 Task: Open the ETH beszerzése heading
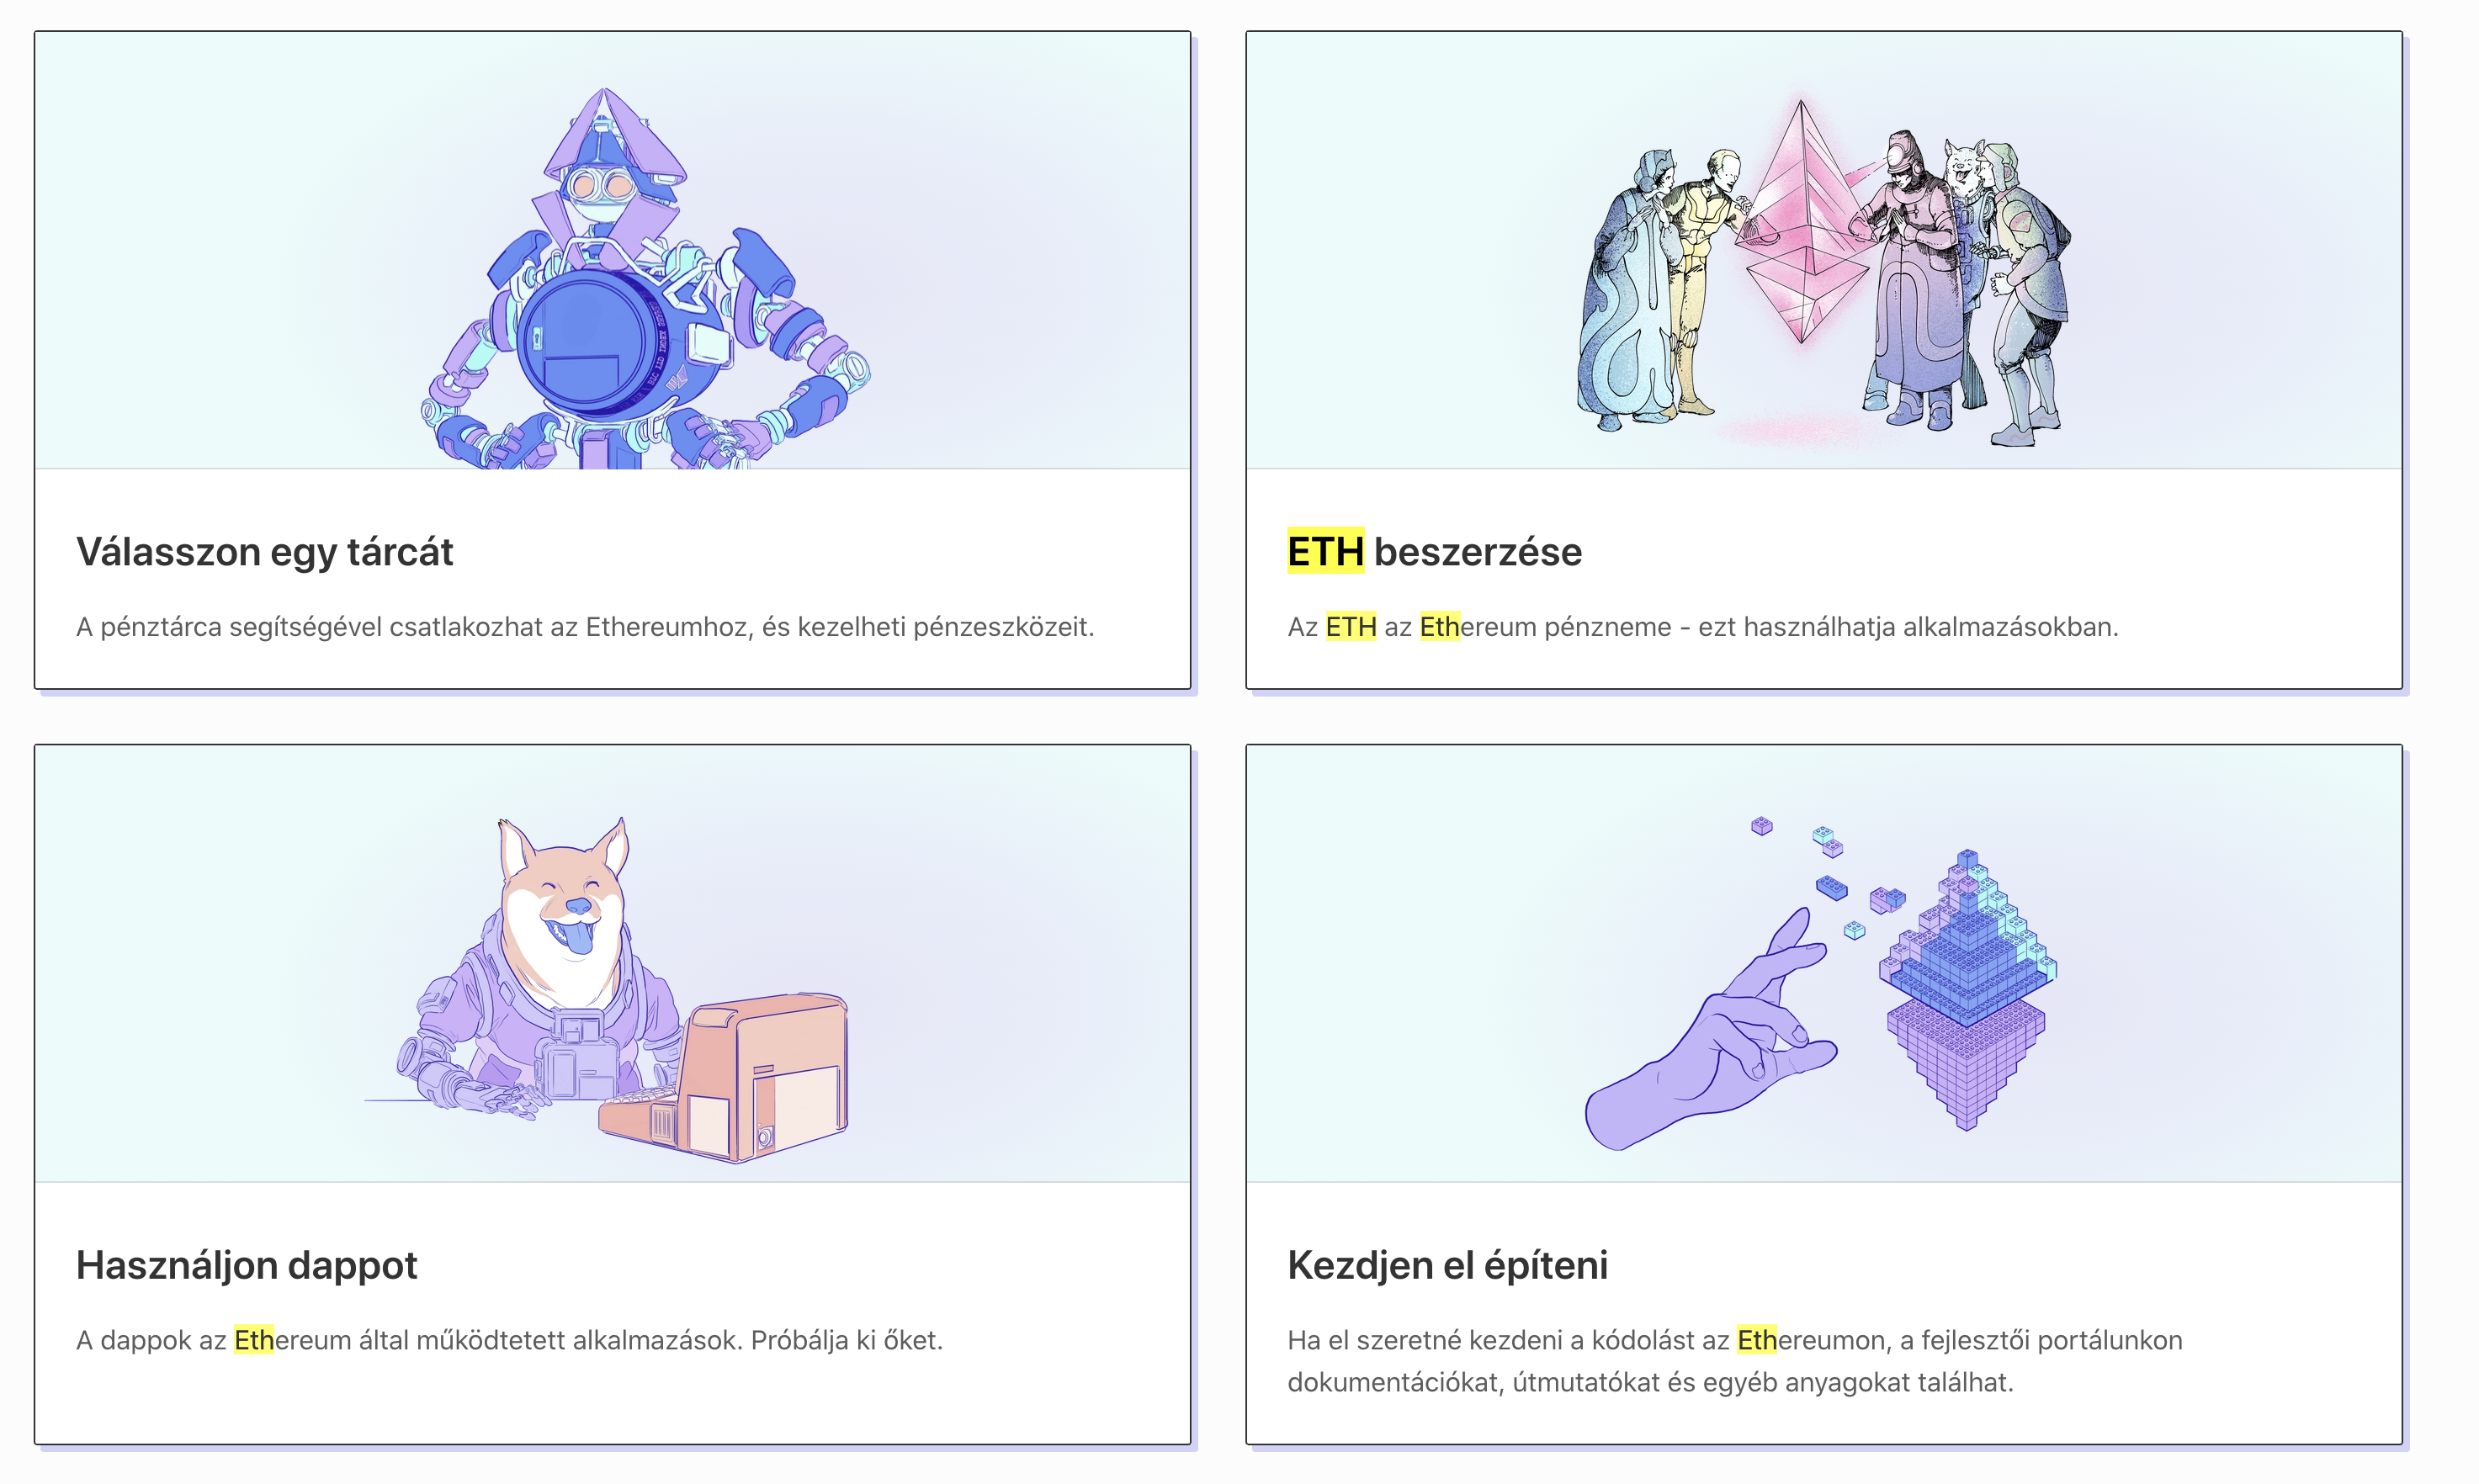[x=1434, y=552]
